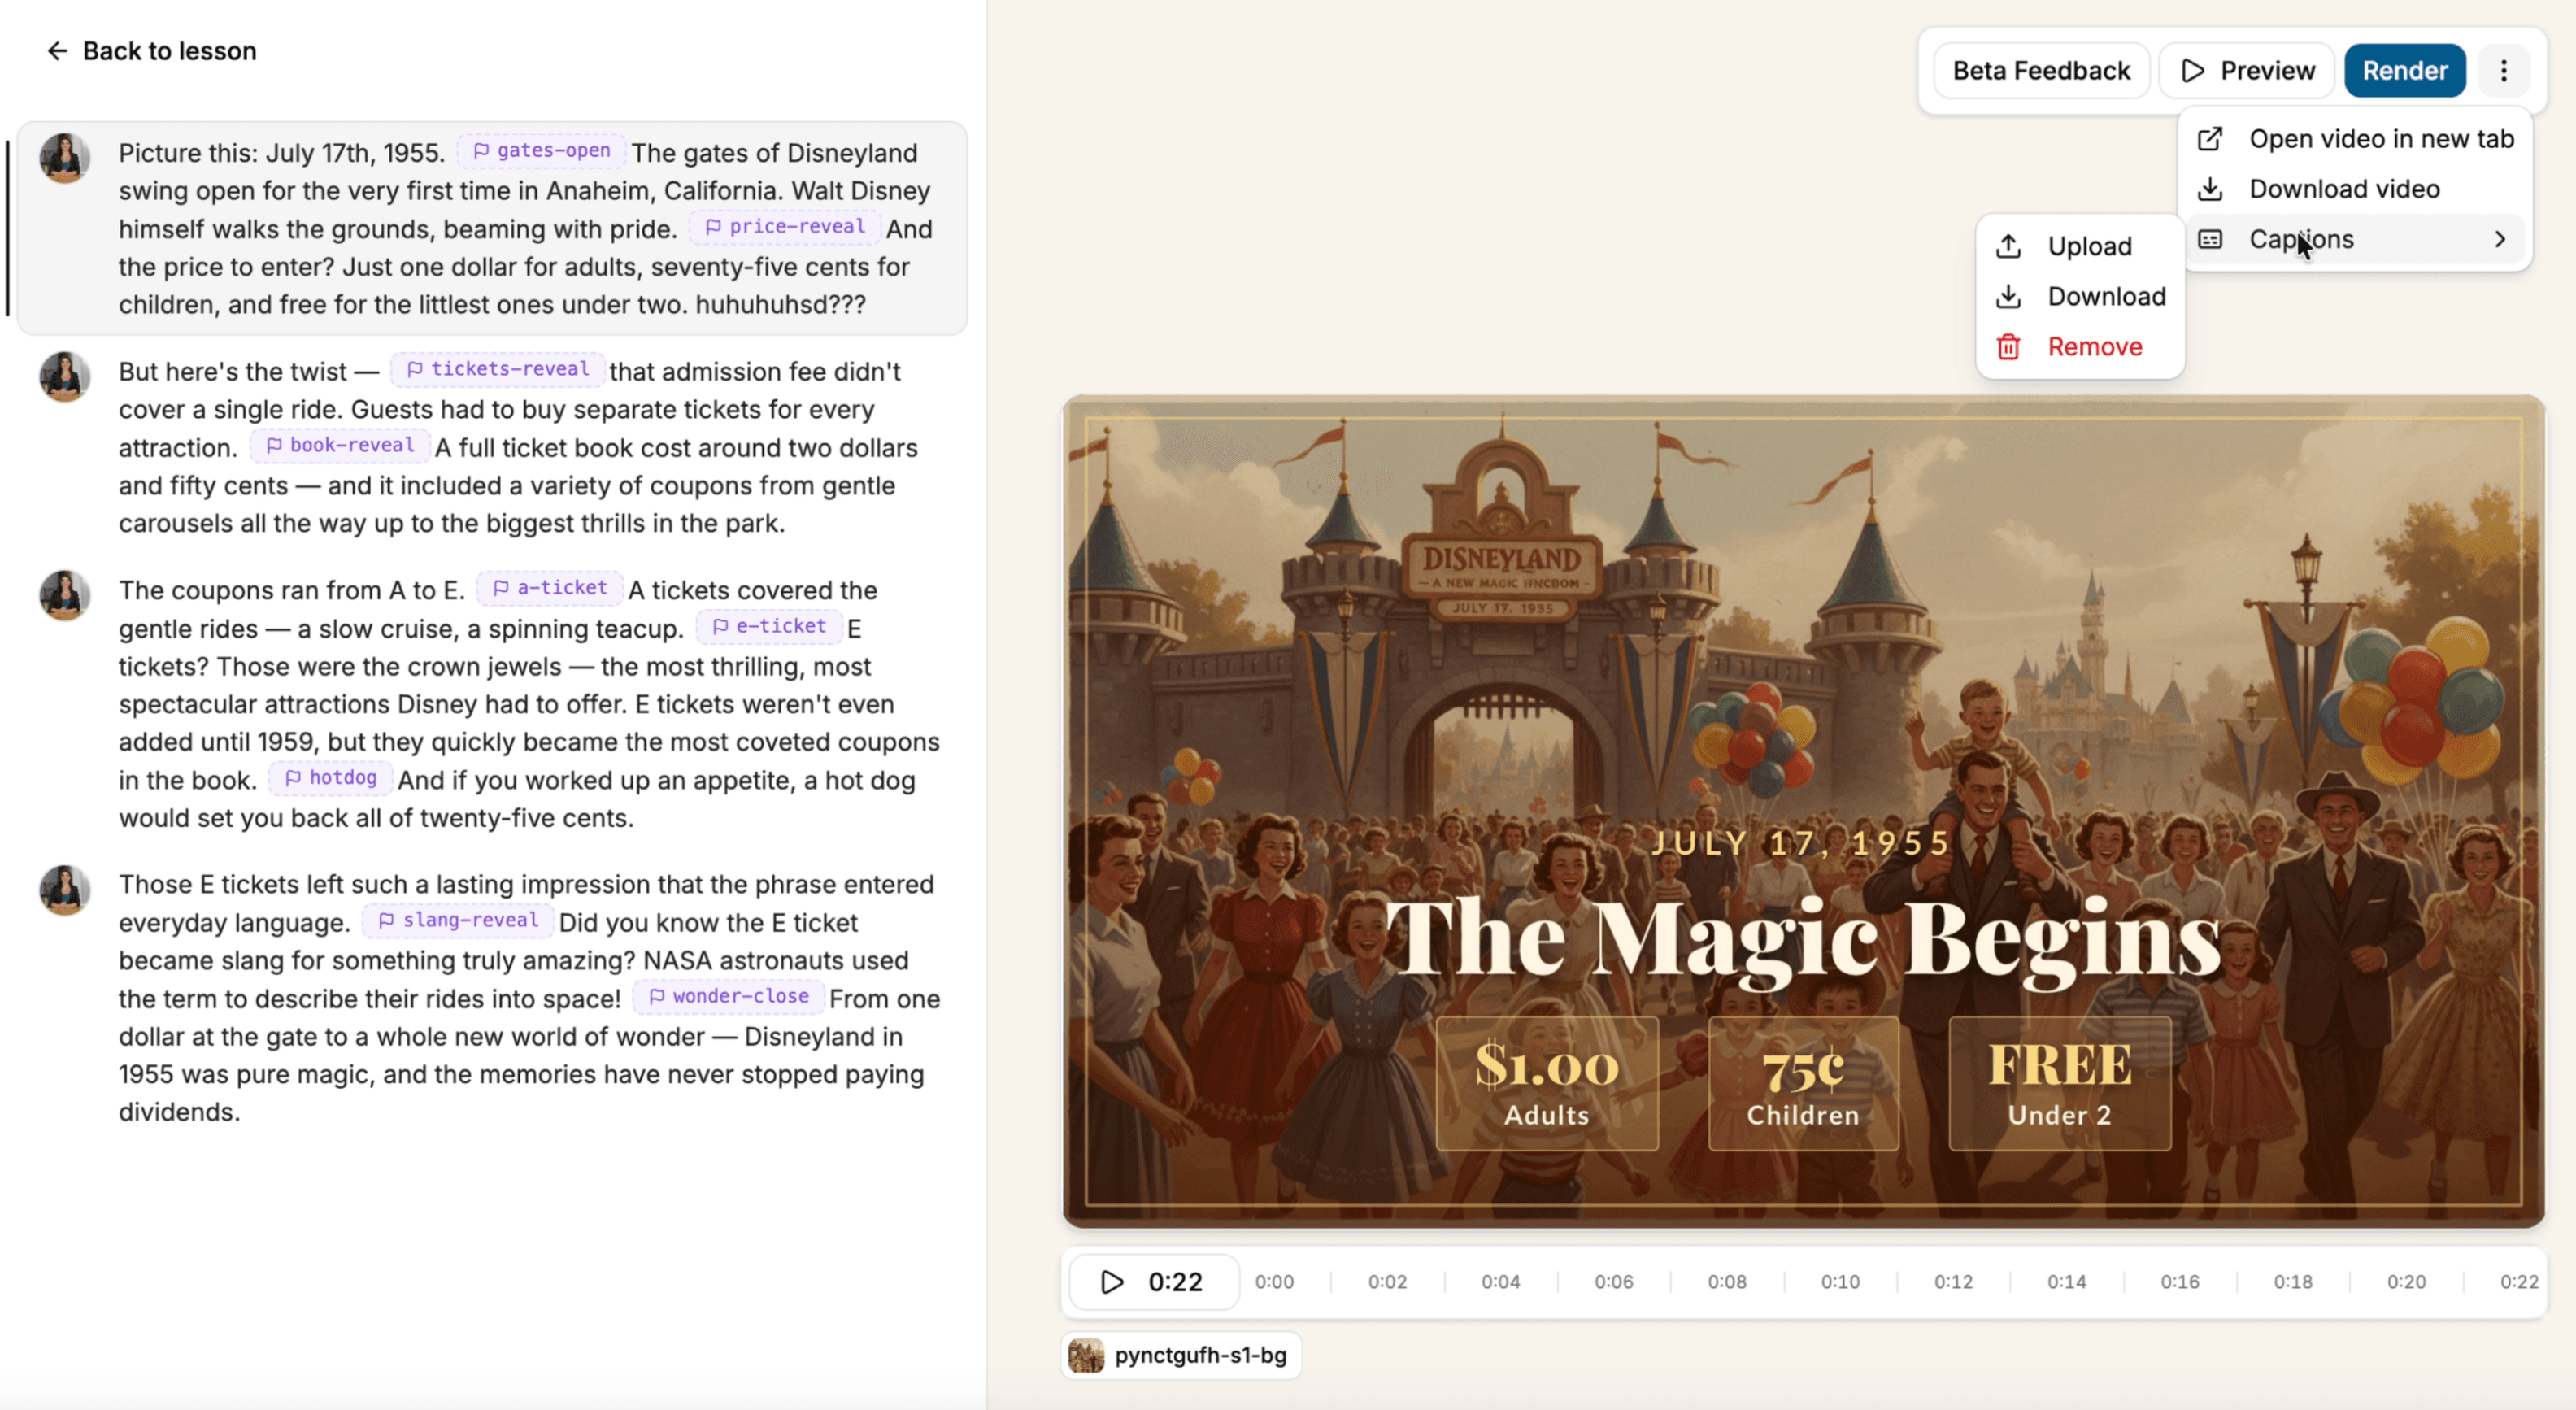
Task: Jump to 0:02 on the timeline
Action: pyautogui.click(x=1387, y=1281)
